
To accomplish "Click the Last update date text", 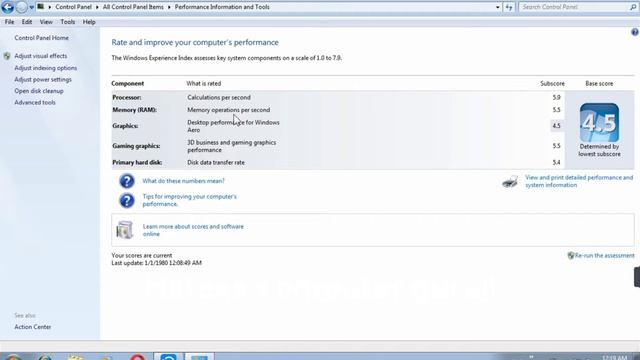I will click(x=156, y=263).
